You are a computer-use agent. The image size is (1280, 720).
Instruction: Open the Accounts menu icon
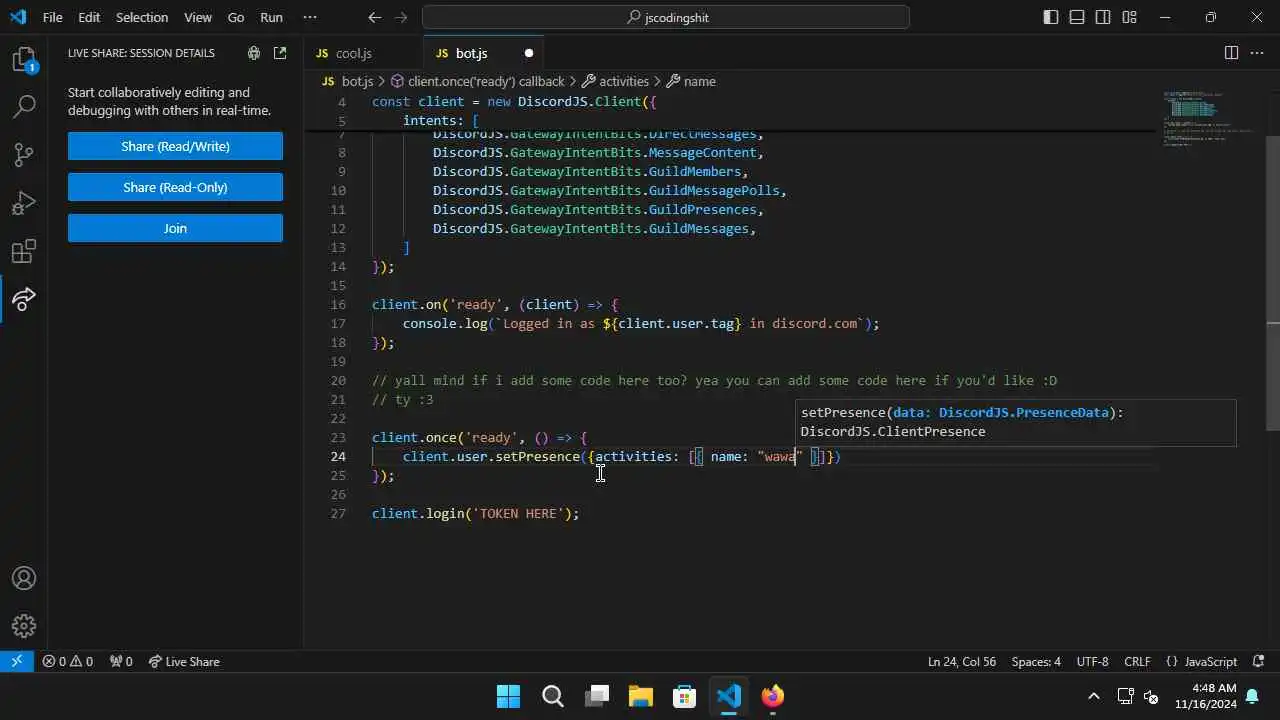tap(24, 578)
